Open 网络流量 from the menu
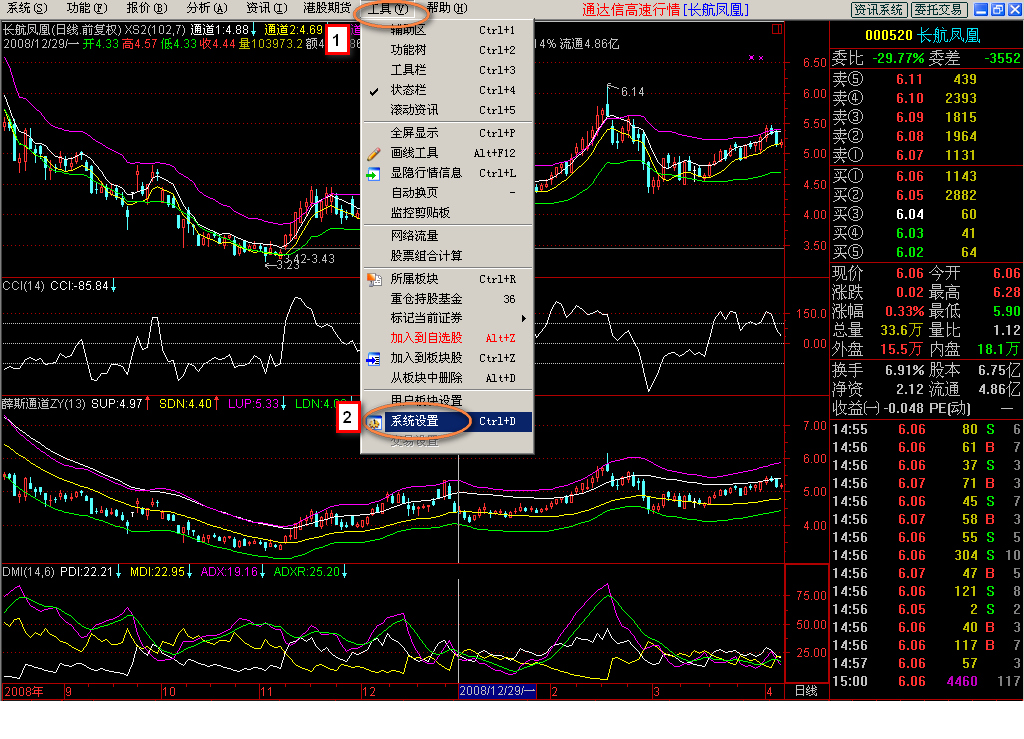The image size is (1024, 739). pos(447,236)
